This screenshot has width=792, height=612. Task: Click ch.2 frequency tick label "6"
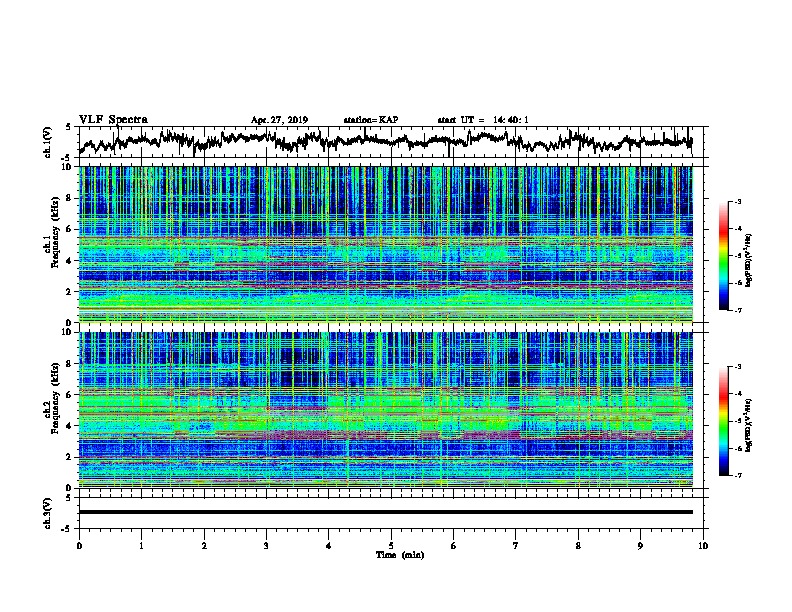coord(68,395)
